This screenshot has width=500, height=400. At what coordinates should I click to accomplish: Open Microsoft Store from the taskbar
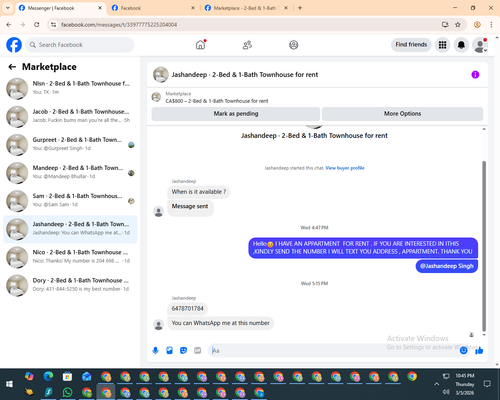[x=68, y=376]
